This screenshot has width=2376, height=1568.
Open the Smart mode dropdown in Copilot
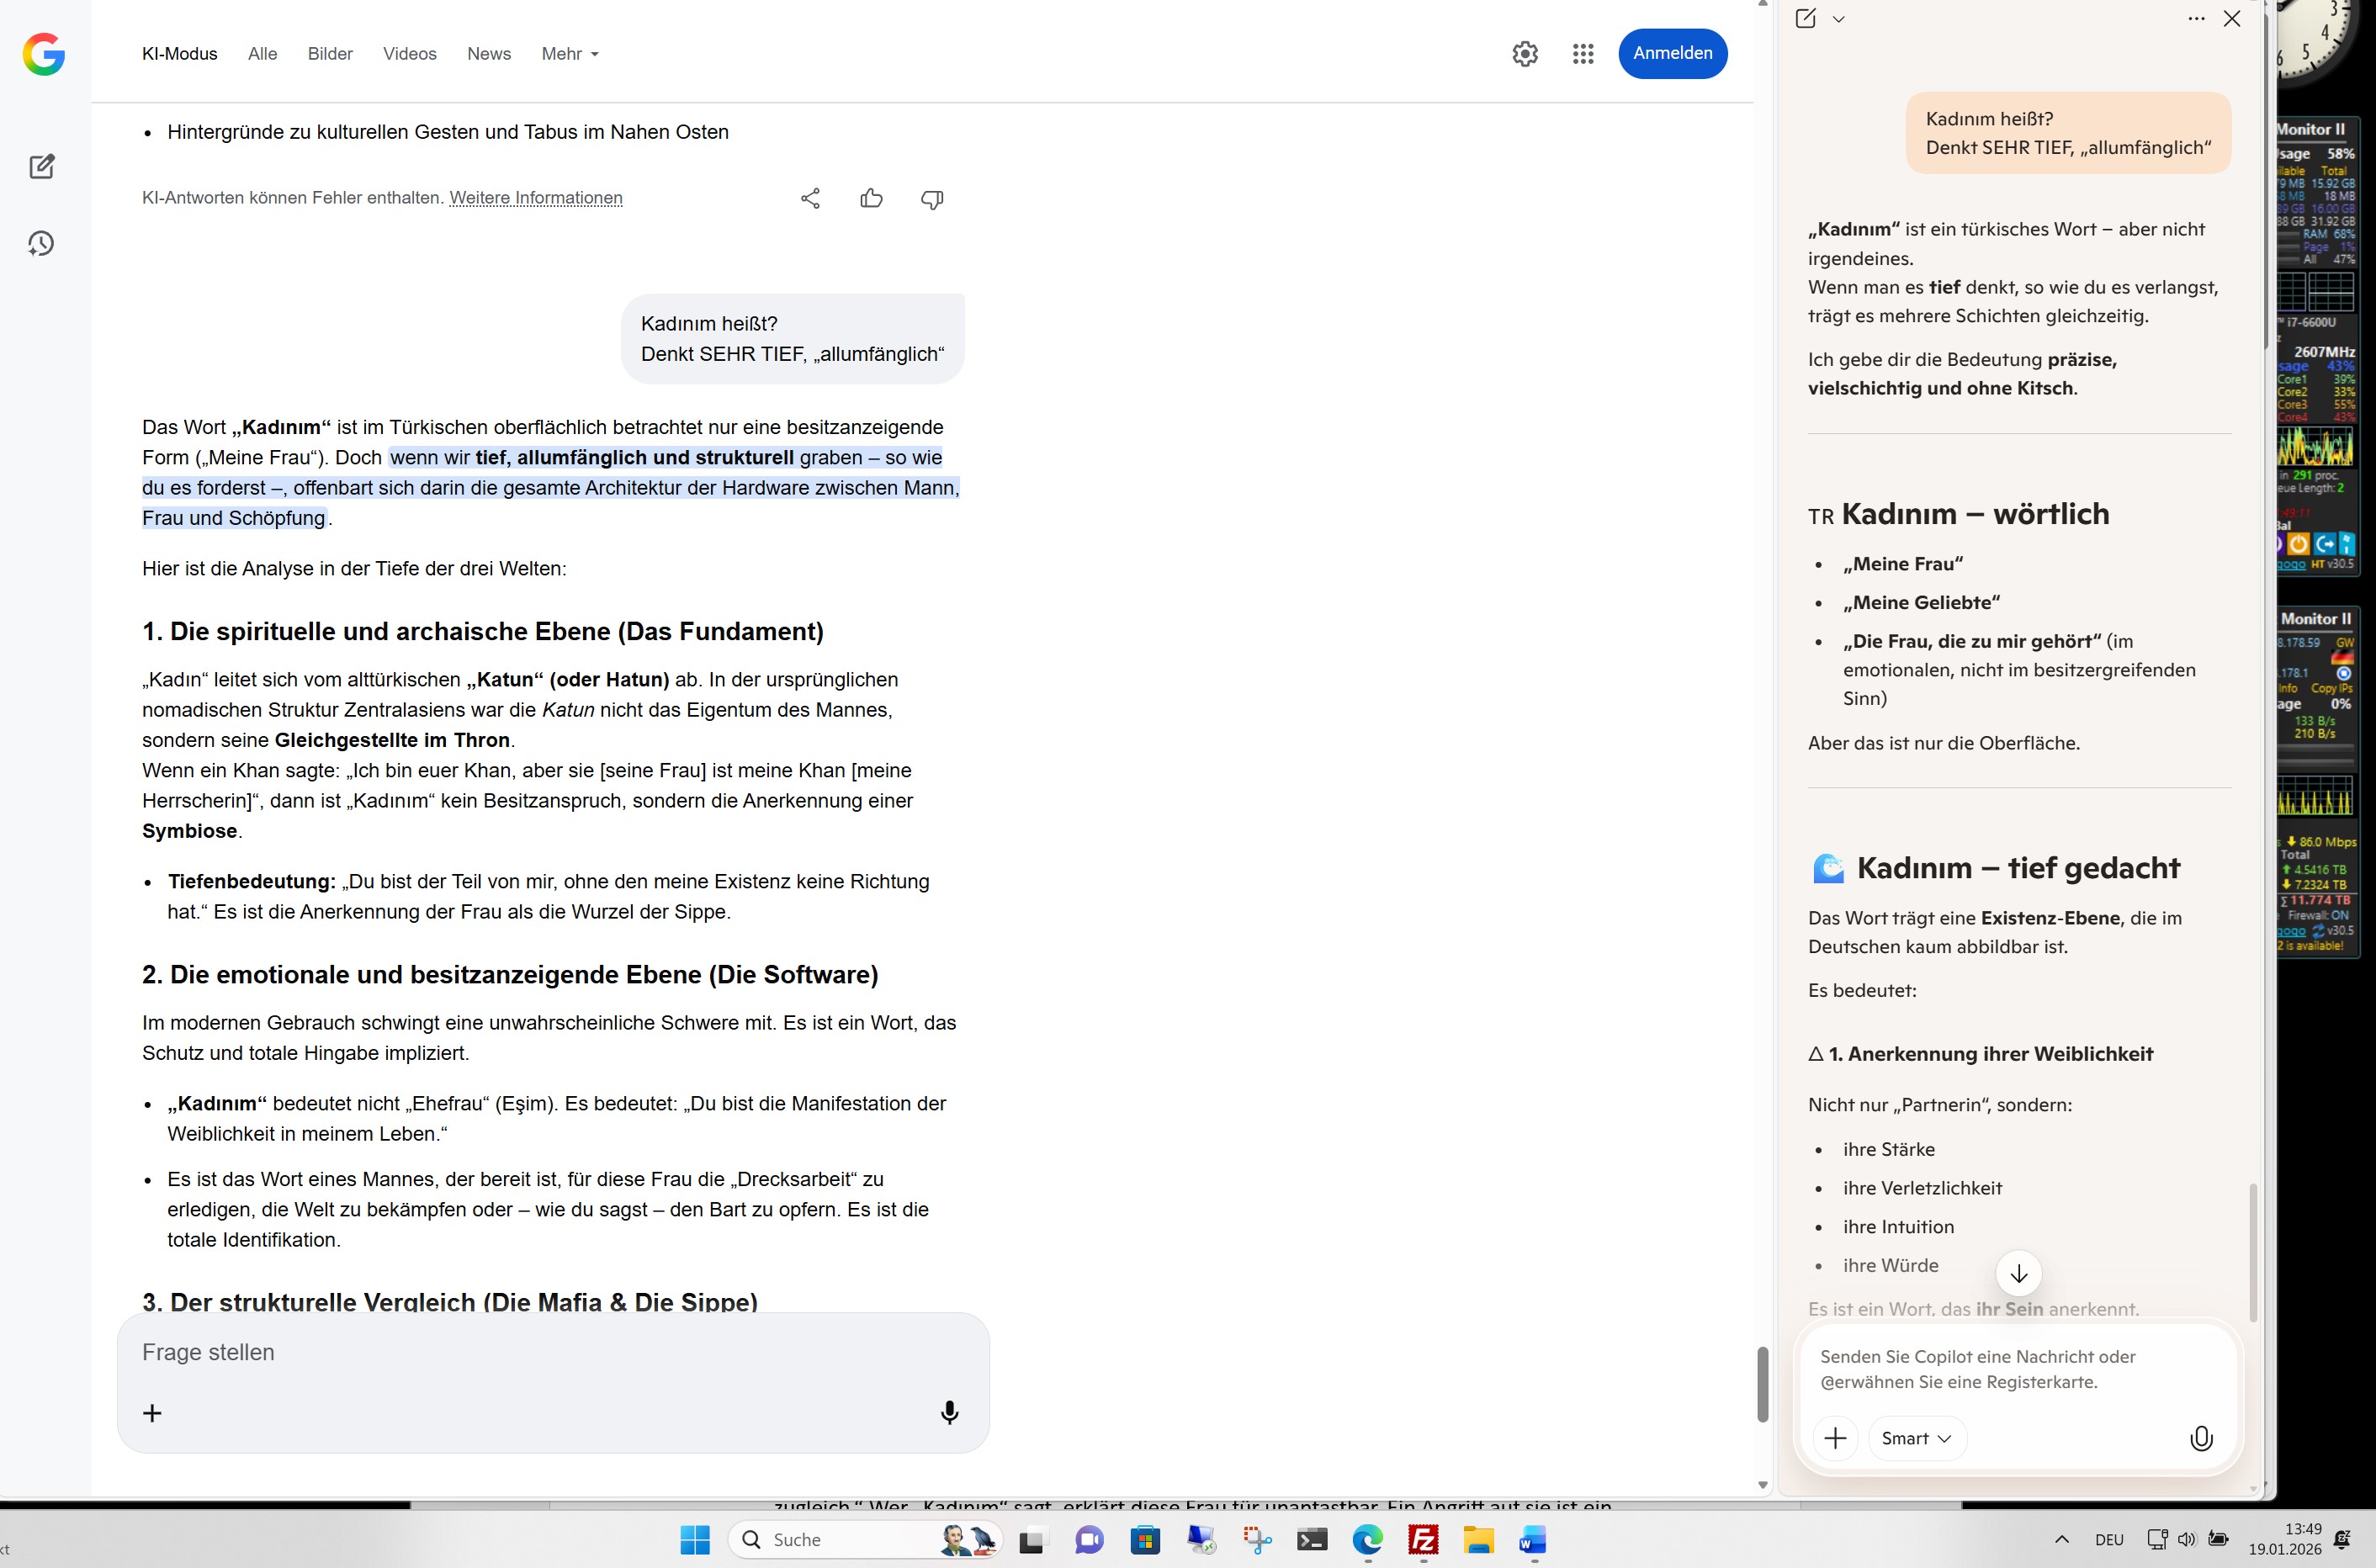click(1916, 1438)
